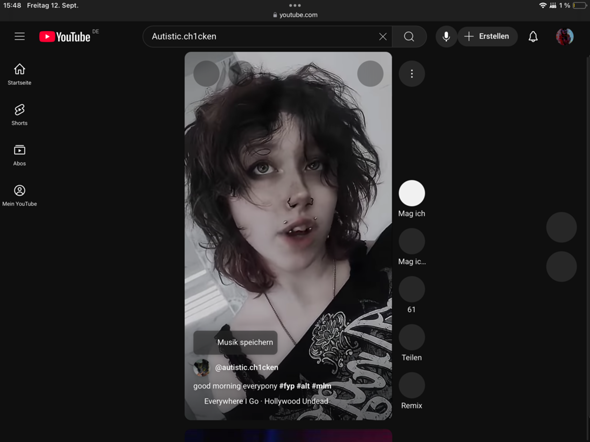Image resolution: width=590 pixels, height=442 pixels.
Task: Open the @autistic.ch1cken channel link
Action: pos(246,368)
